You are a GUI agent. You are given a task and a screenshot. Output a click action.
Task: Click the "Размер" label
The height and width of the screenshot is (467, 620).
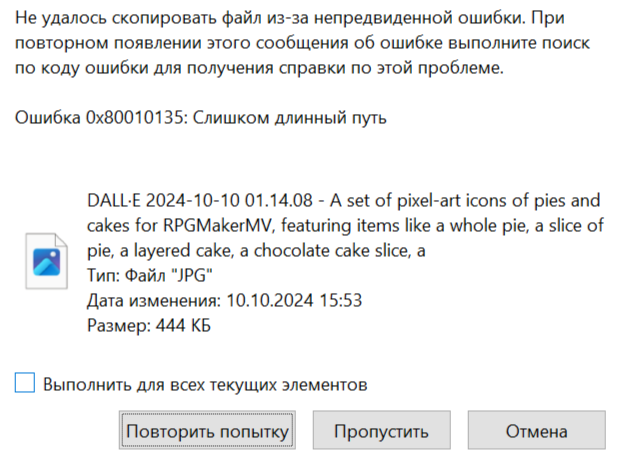[x=119, y=326]
